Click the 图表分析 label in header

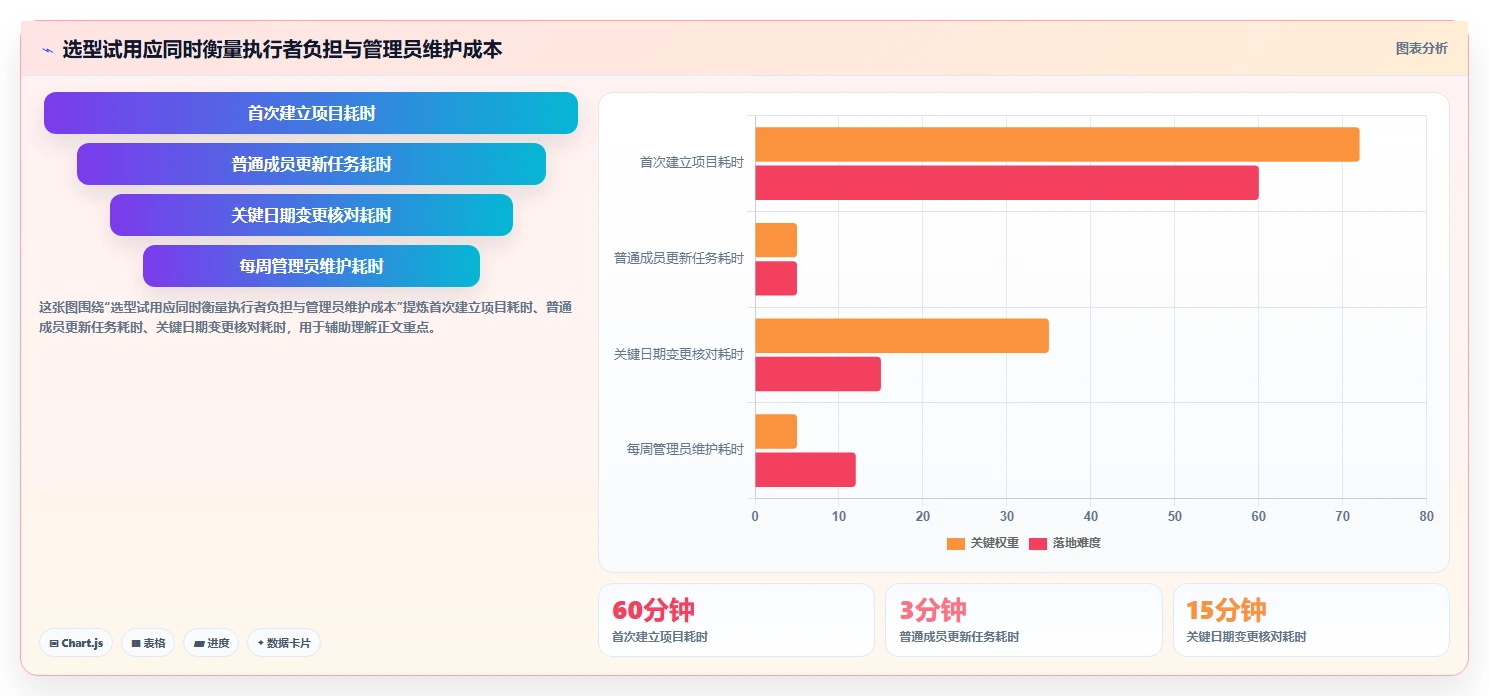[1421, 48]
